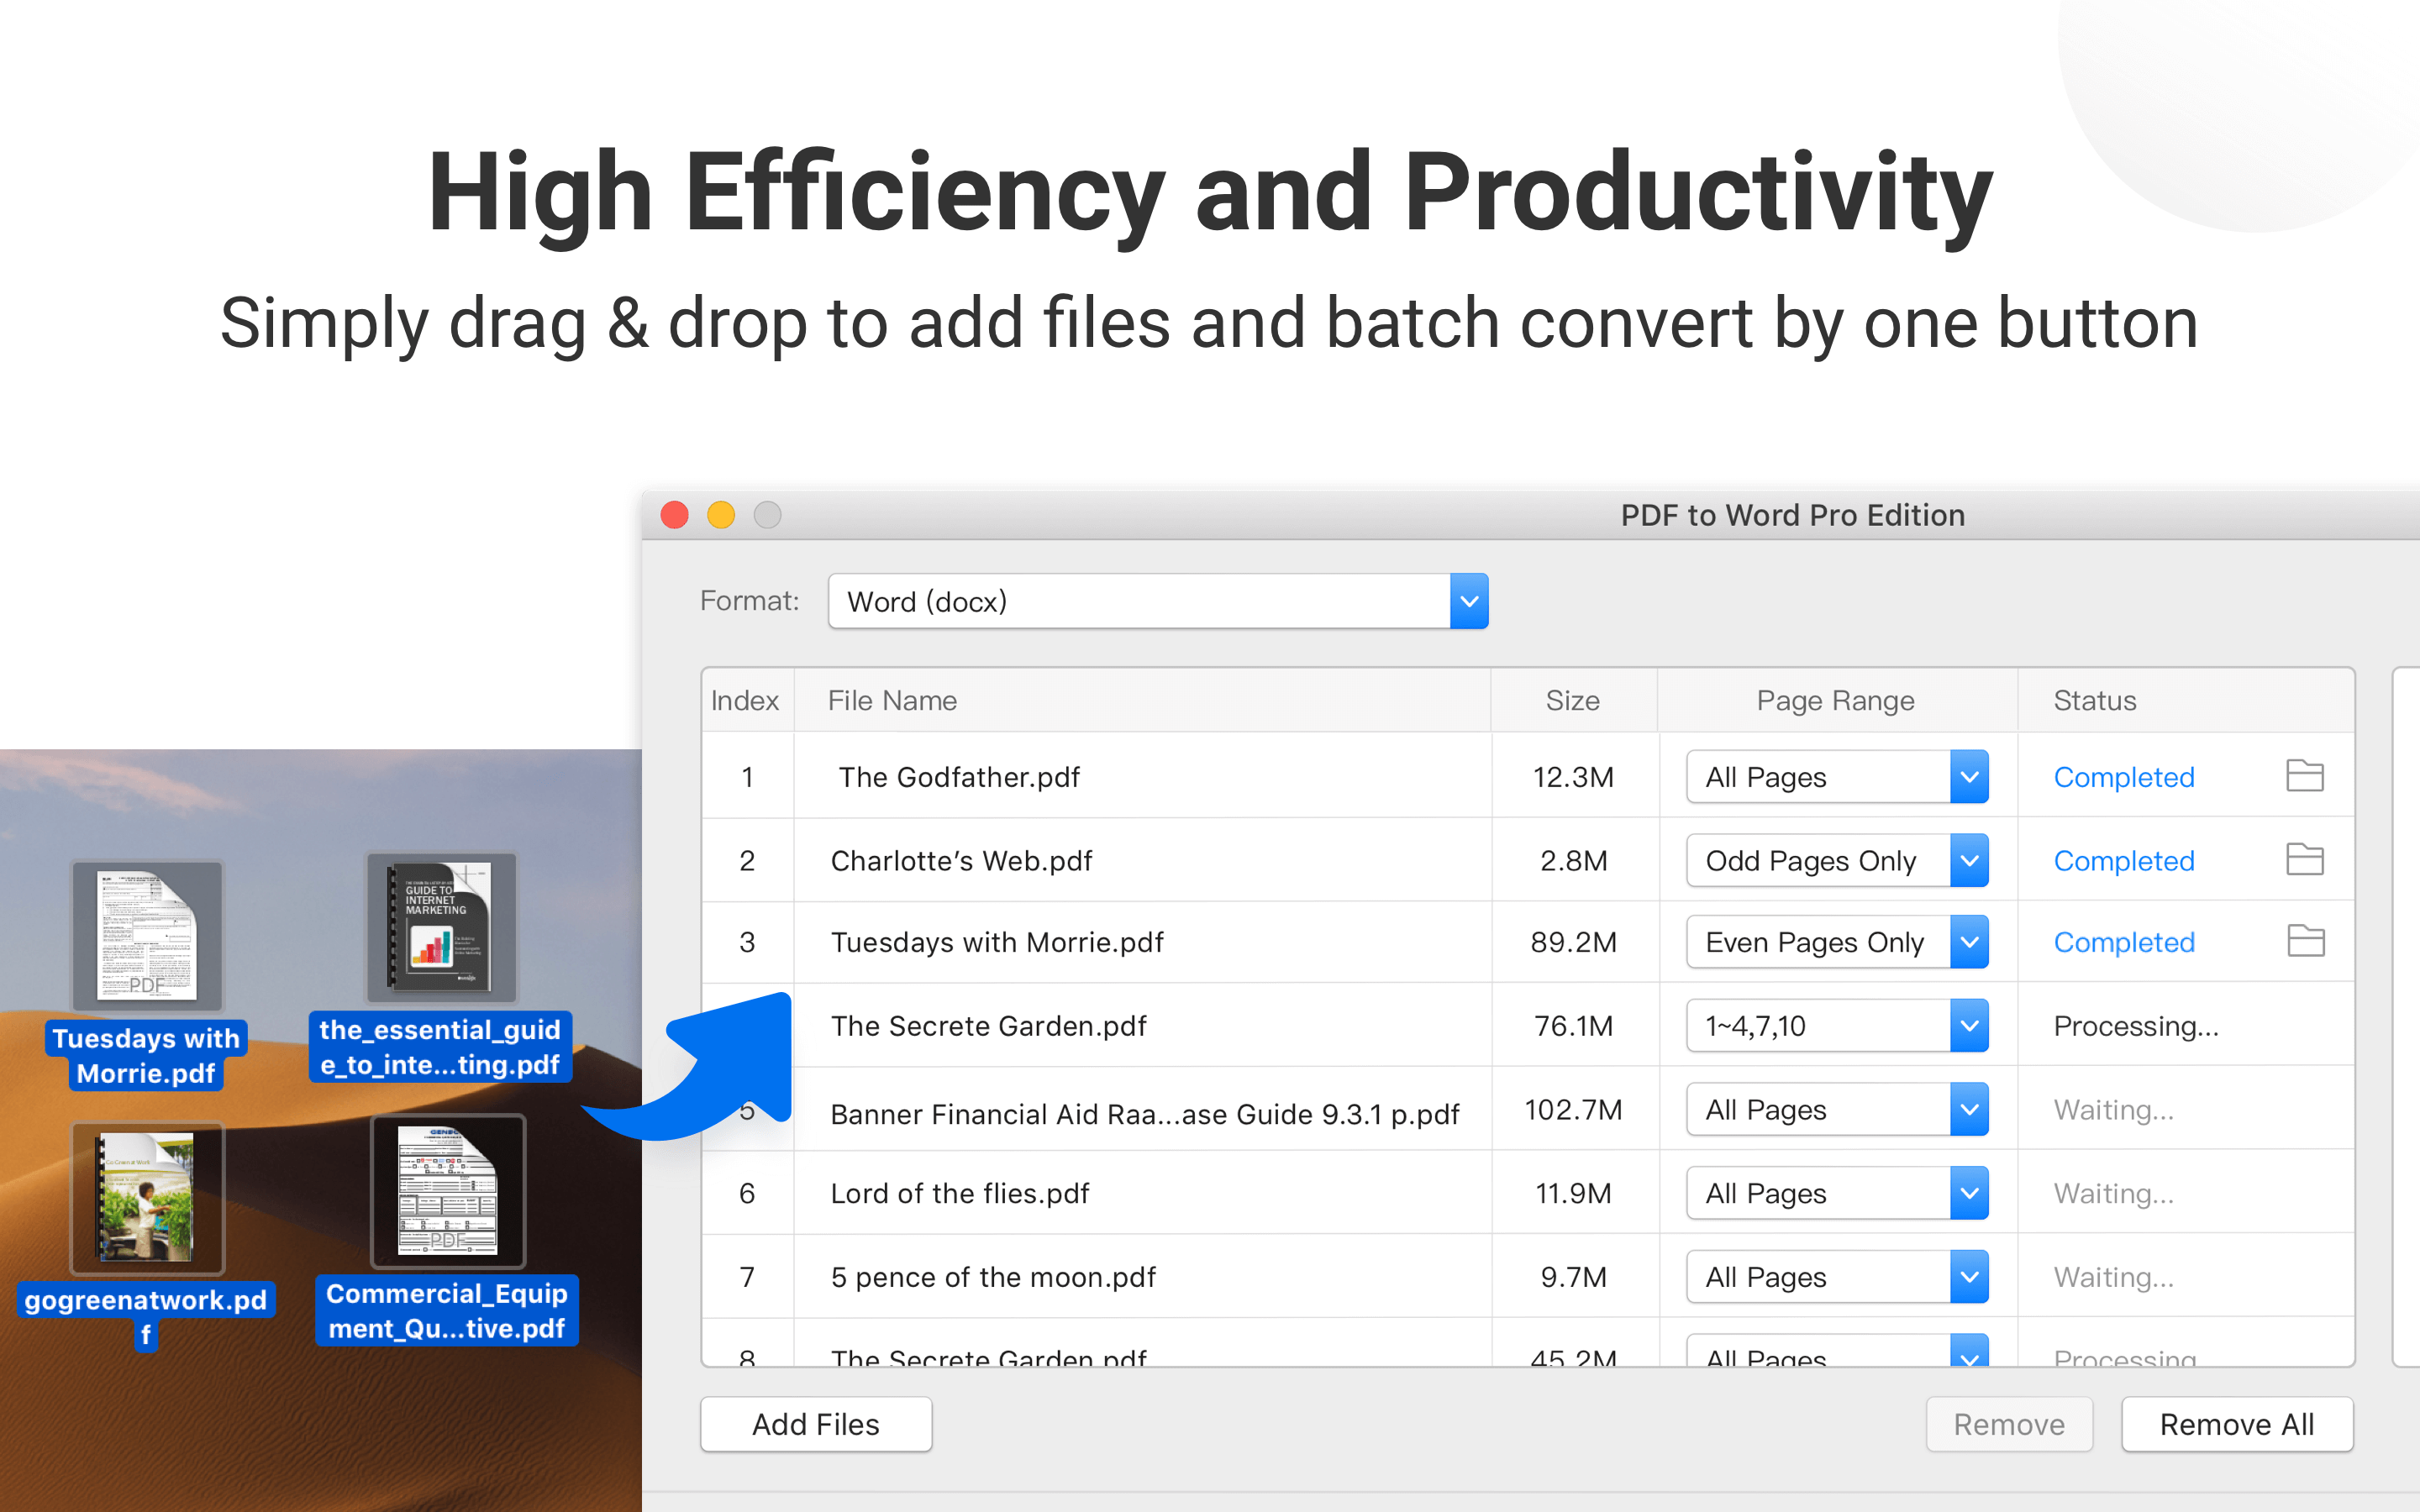Open Even Pages Only page range dropdown
The width and height of the screenshot is (2420, 1512).
click(x=1968, y=942)
